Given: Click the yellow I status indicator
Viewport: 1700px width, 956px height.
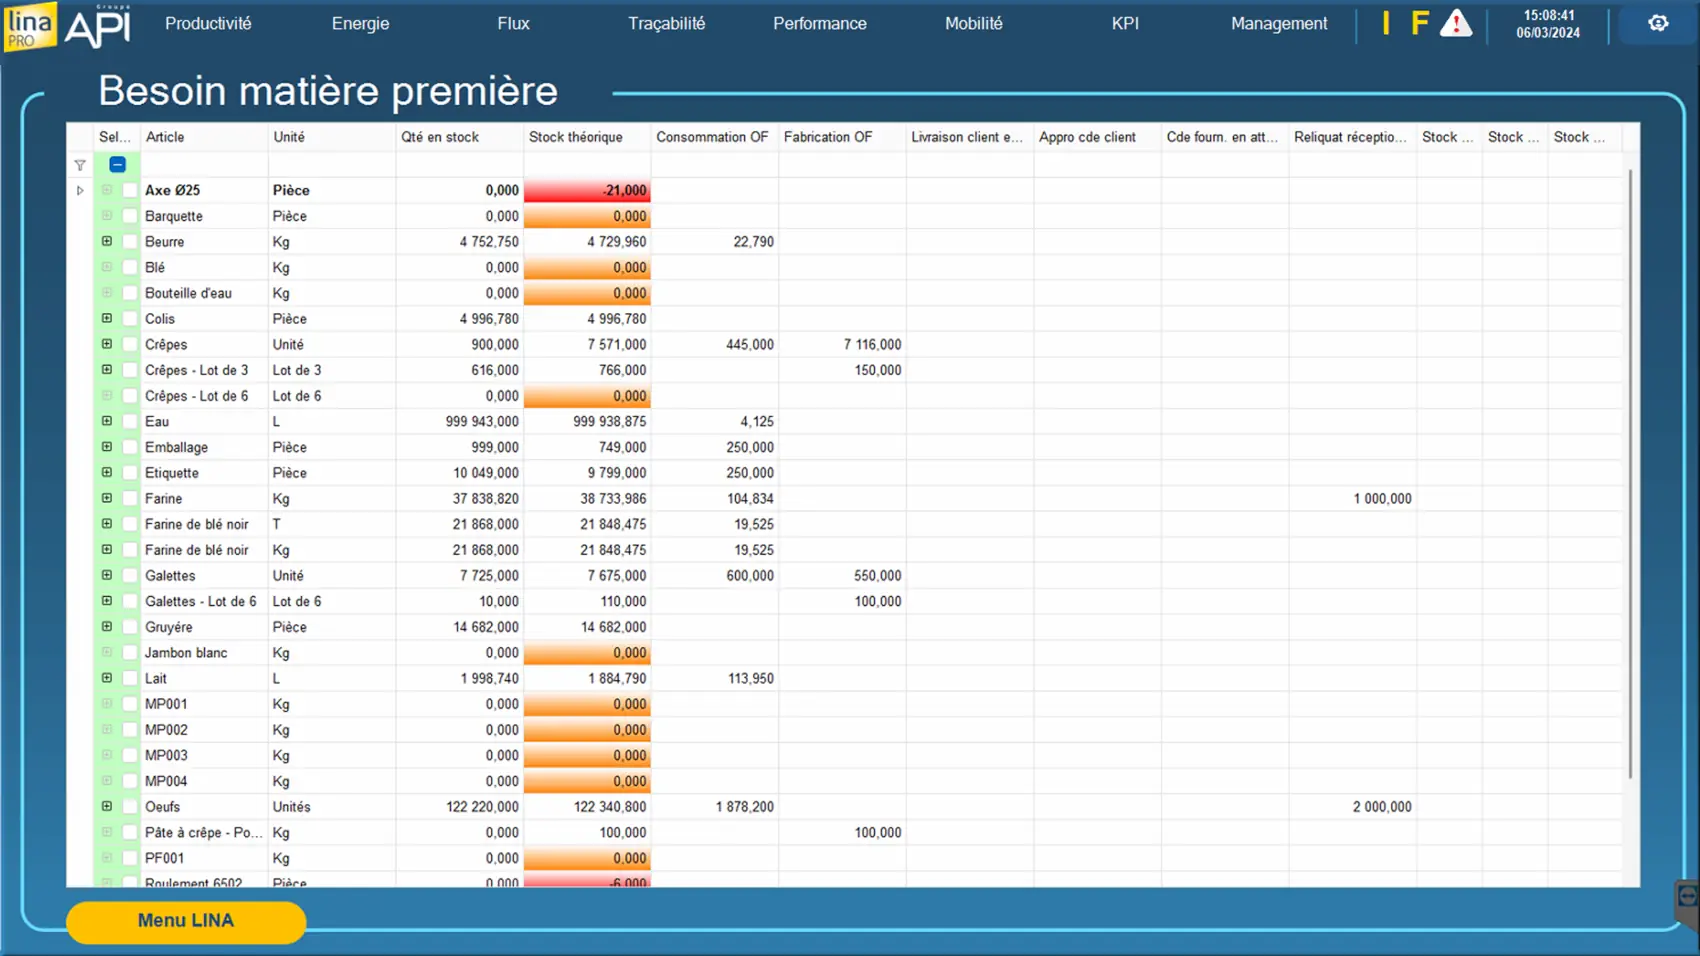Looking at the screenshot, I should pos(1386,24).
